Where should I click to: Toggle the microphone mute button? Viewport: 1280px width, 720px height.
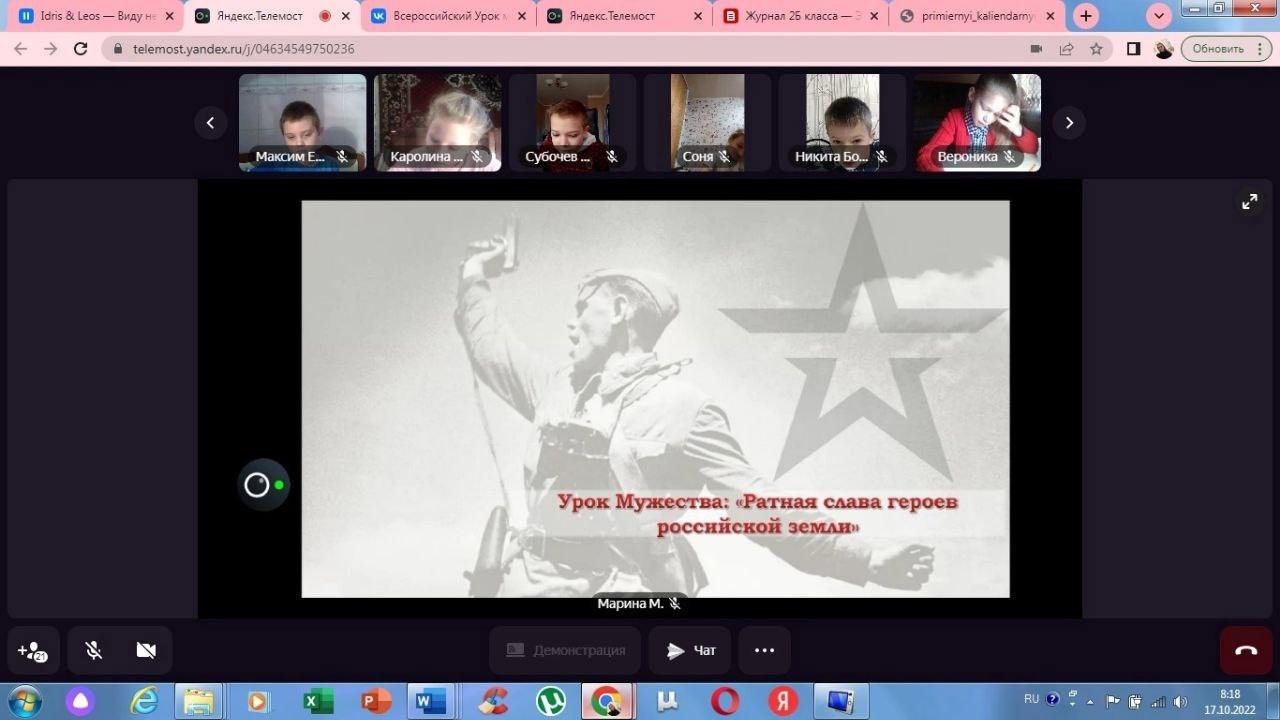coord(94,651)
